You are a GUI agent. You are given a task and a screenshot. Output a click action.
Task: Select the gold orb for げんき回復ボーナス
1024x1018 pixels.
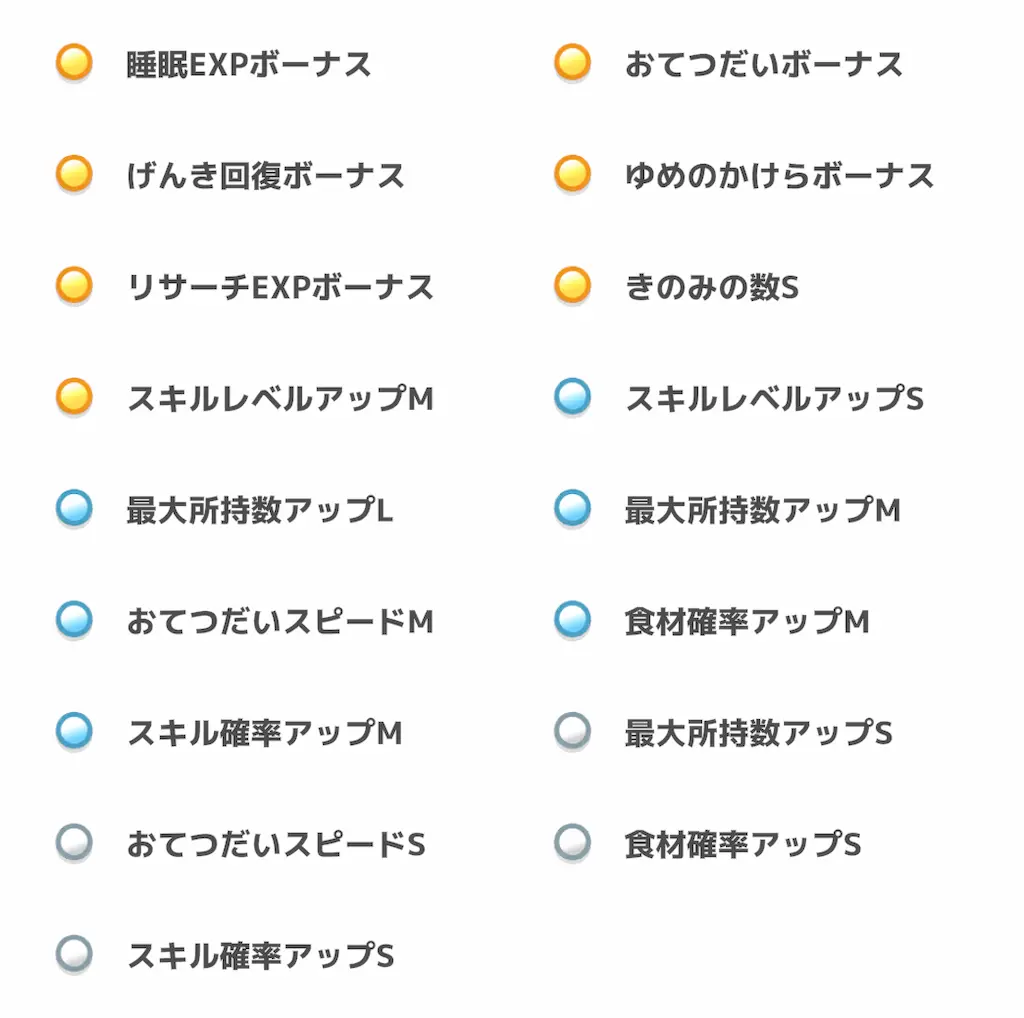click(x=74, y=174)
